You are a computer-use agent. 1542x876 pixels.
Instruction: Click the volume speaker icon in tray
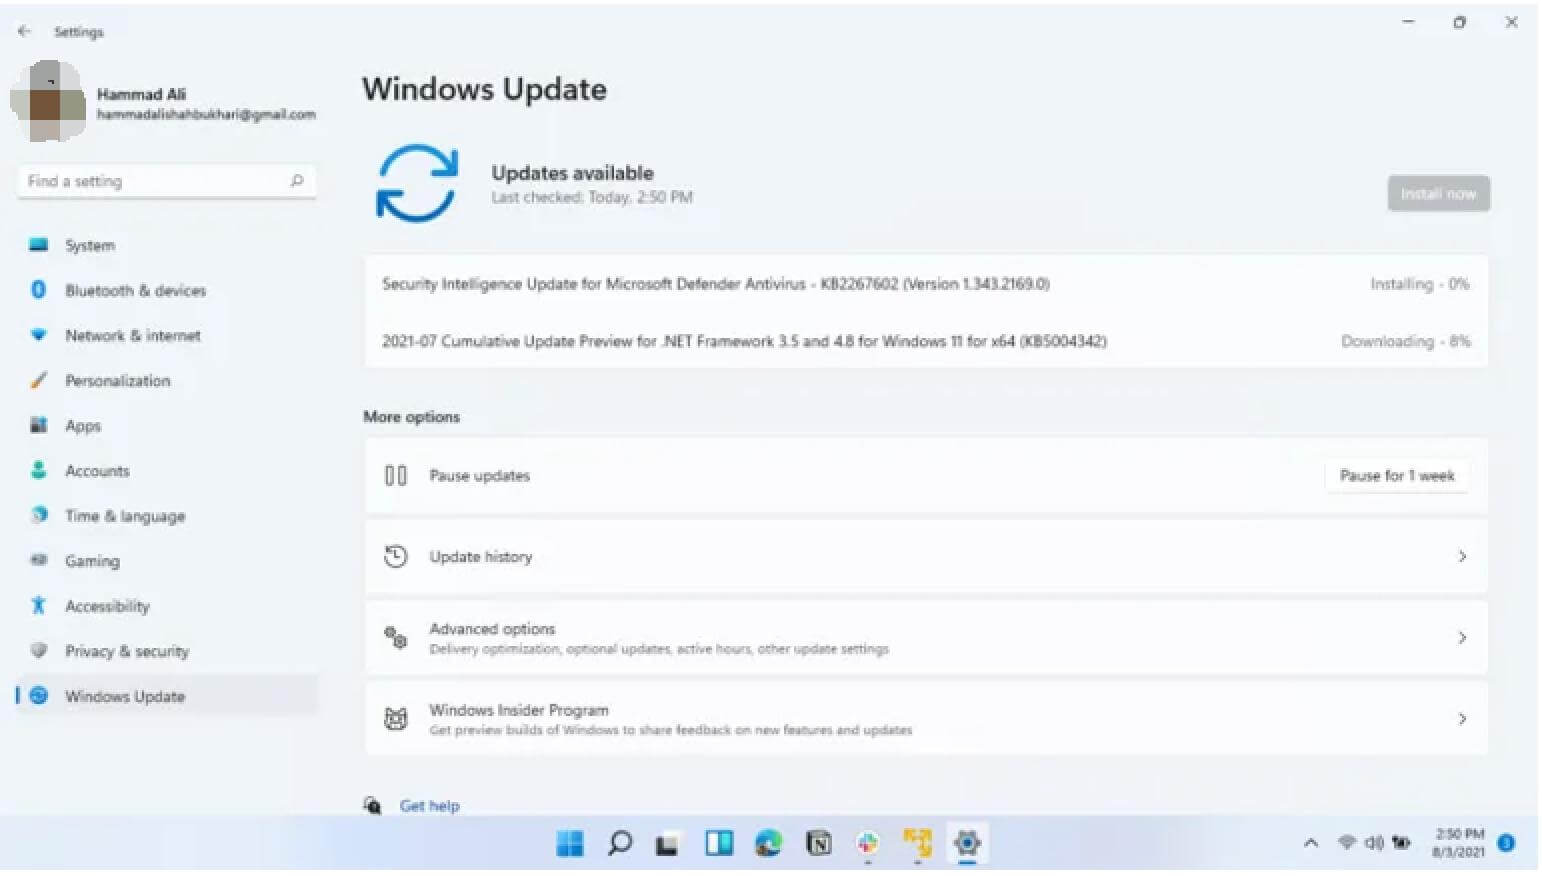point(1374,843)
